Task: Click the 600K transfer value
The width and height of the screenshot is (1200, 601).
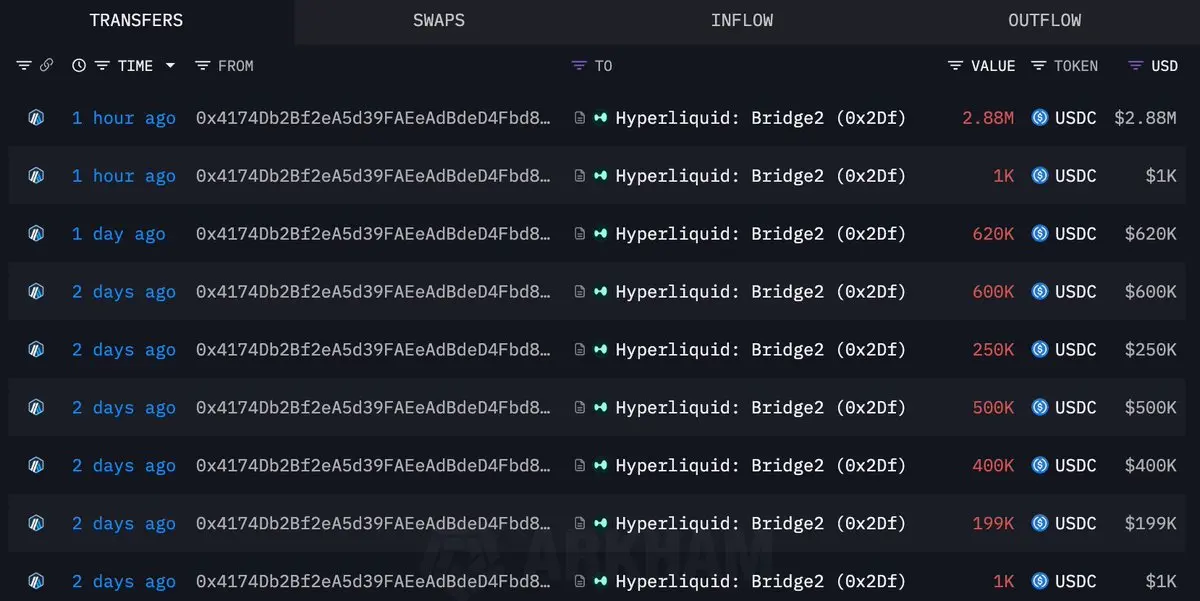Action: (x=993, y=292)
